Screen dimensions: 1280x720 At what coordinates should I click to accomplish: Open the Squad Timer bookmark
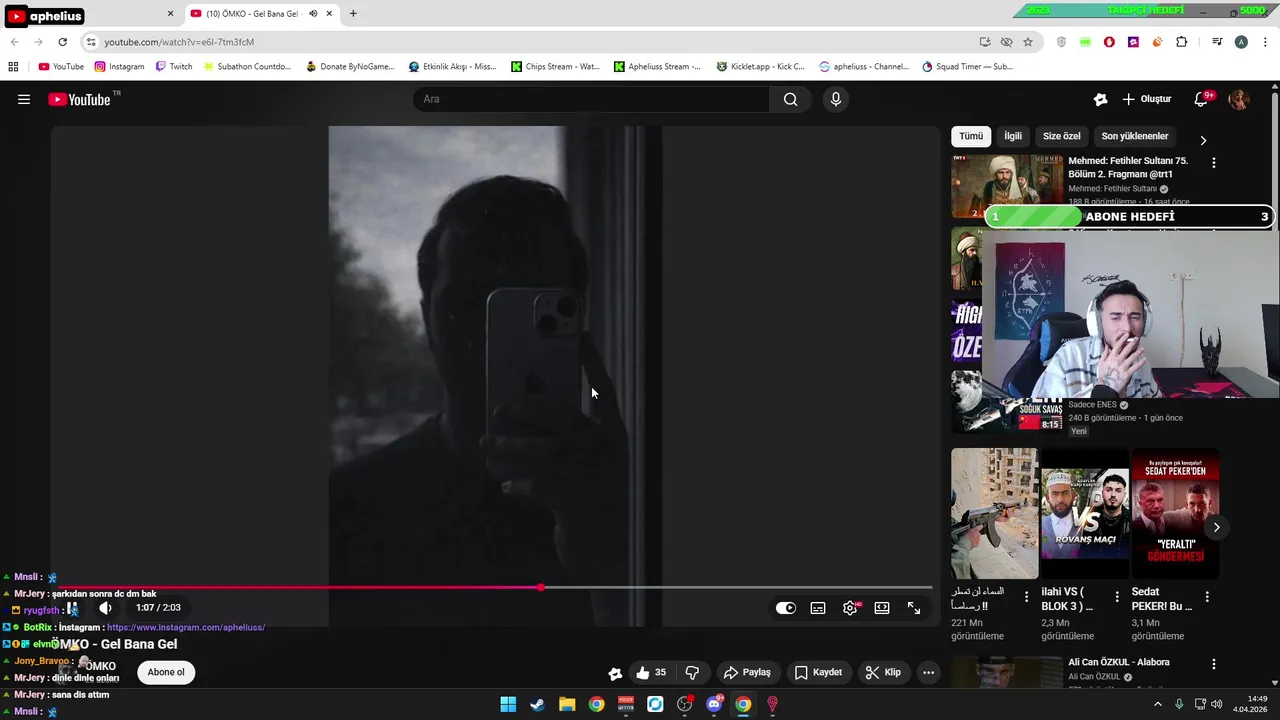(967, 67)
